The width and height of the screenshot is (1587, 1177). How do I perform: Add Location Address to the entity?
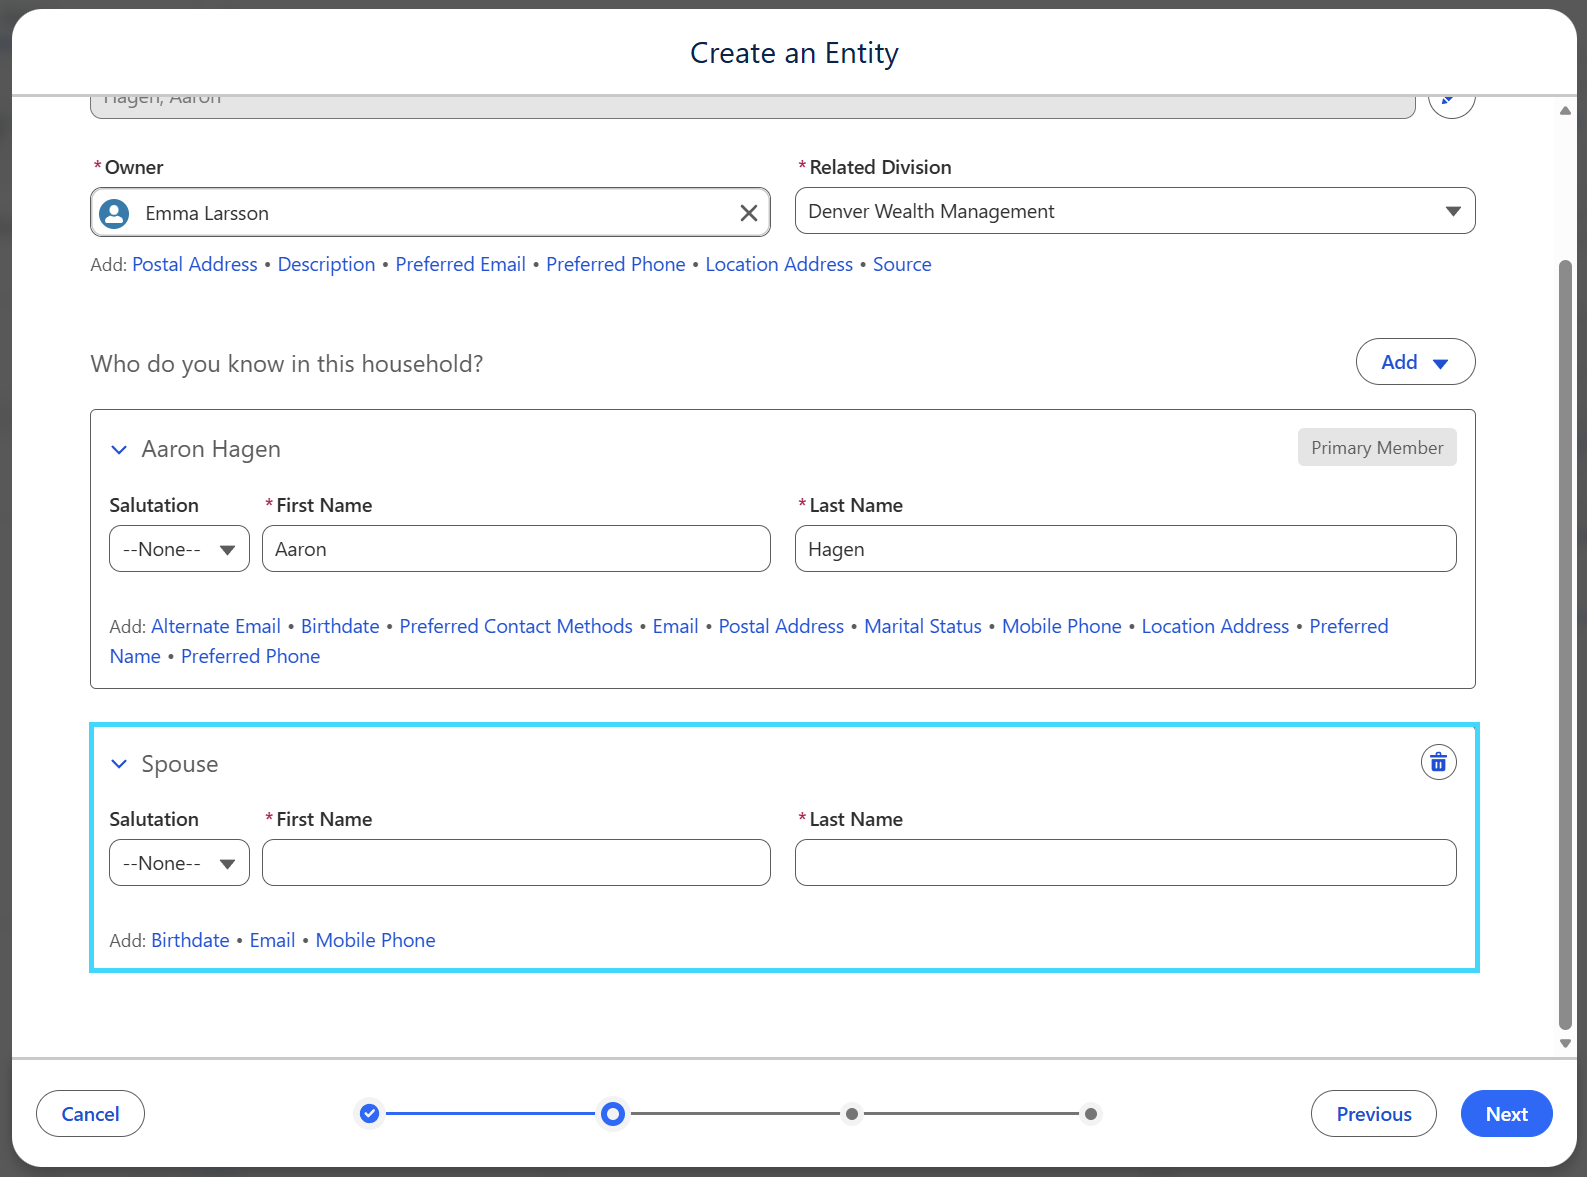779,264
